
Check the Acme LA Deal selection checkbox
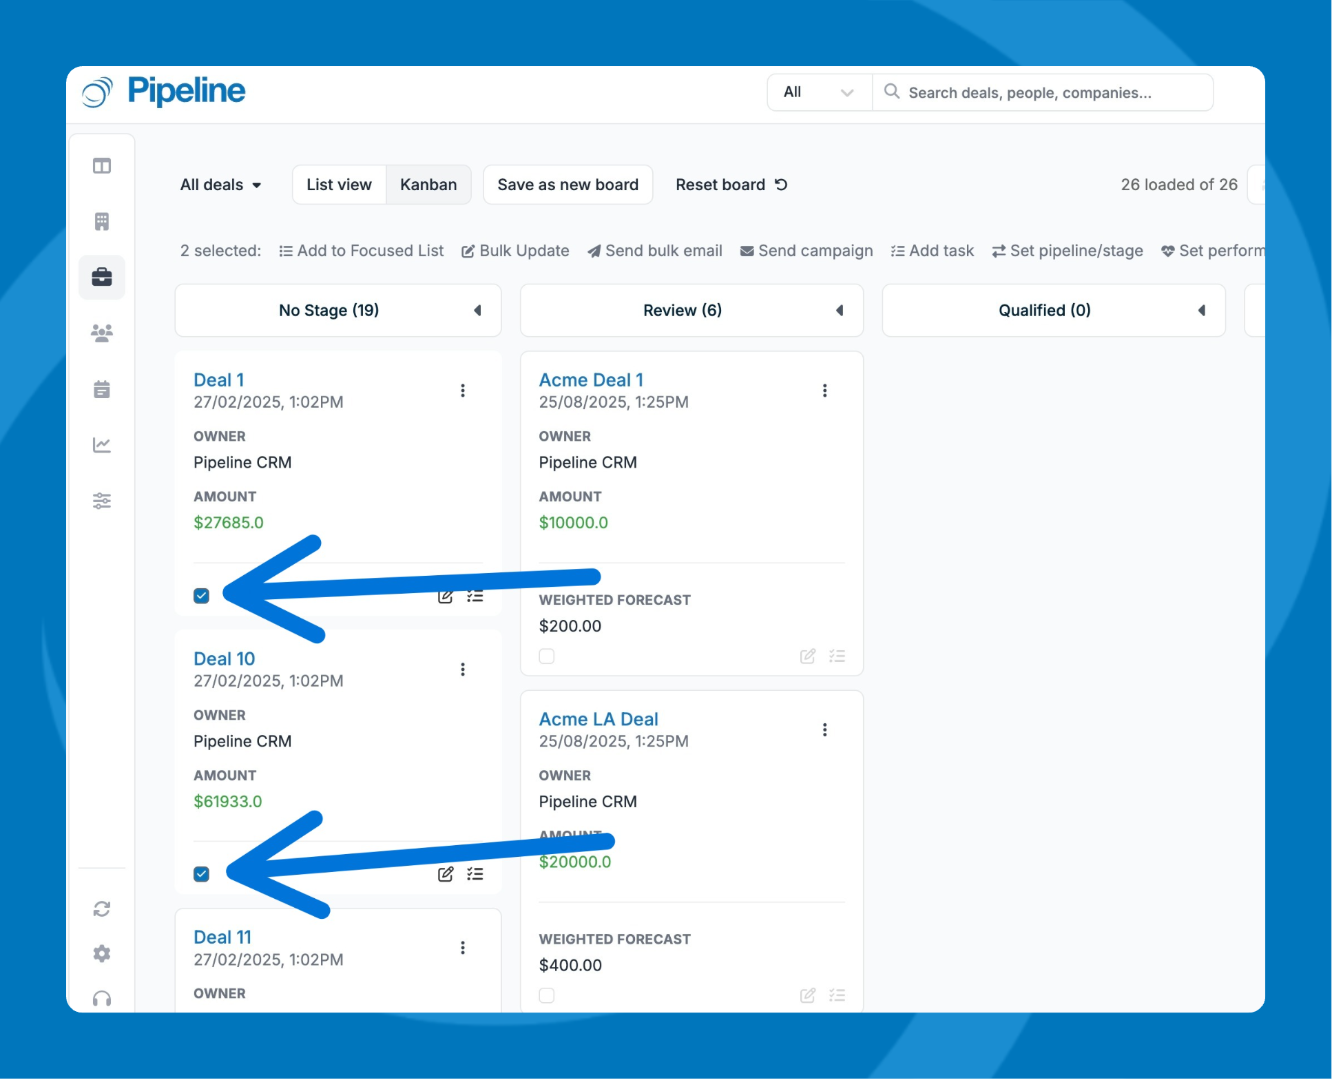[x=547, y=995]
